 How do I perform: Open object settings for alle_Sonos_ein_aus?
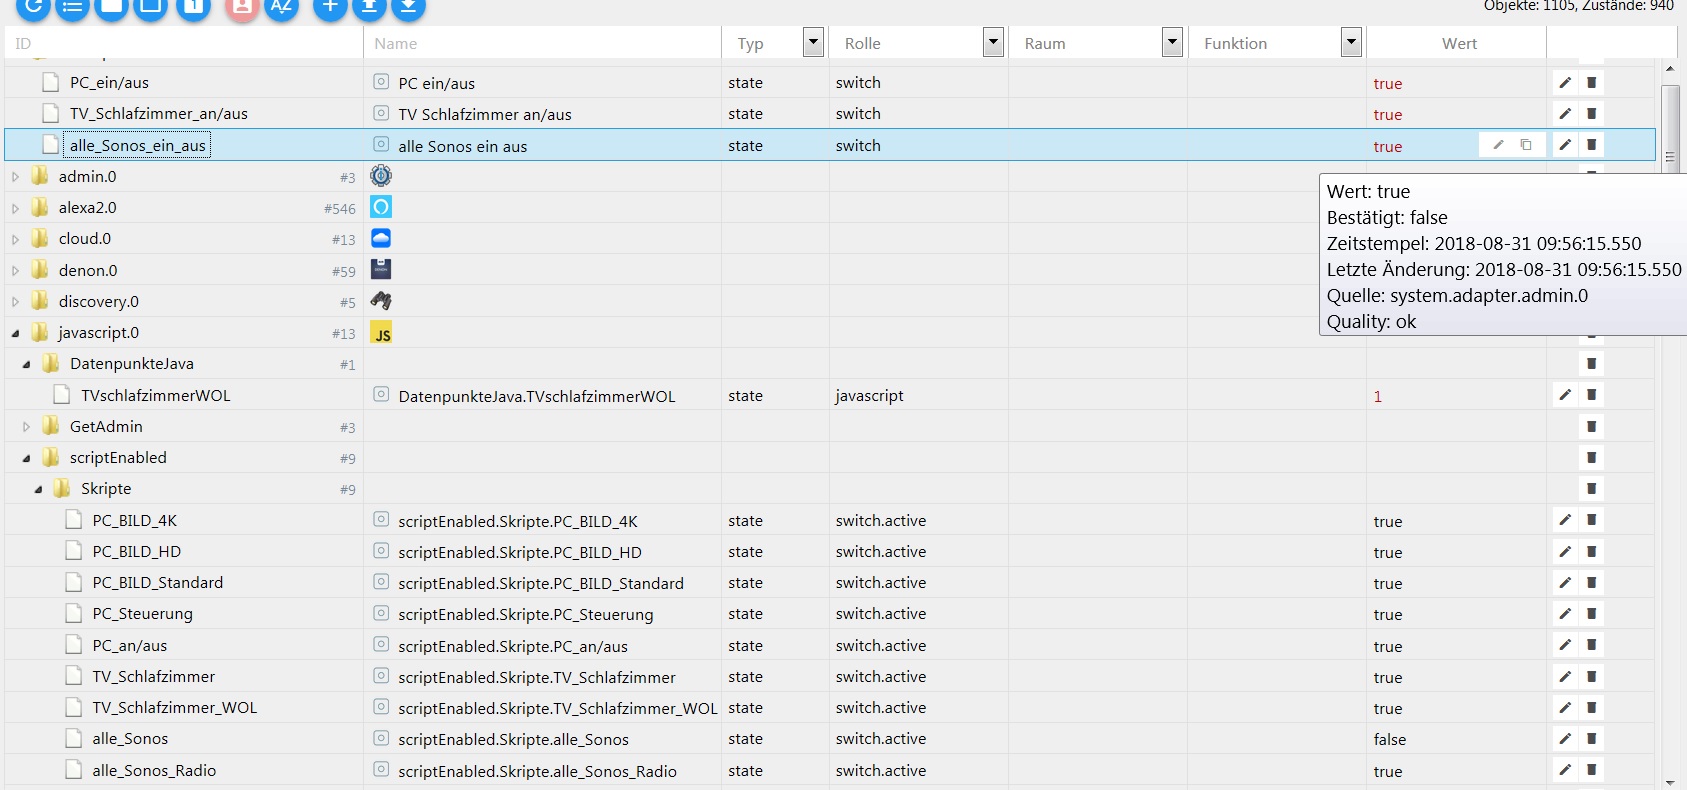1565,145
